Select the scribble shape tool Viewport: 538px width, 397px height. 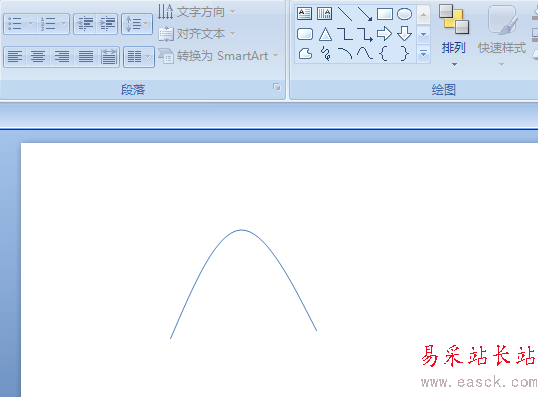325,54
